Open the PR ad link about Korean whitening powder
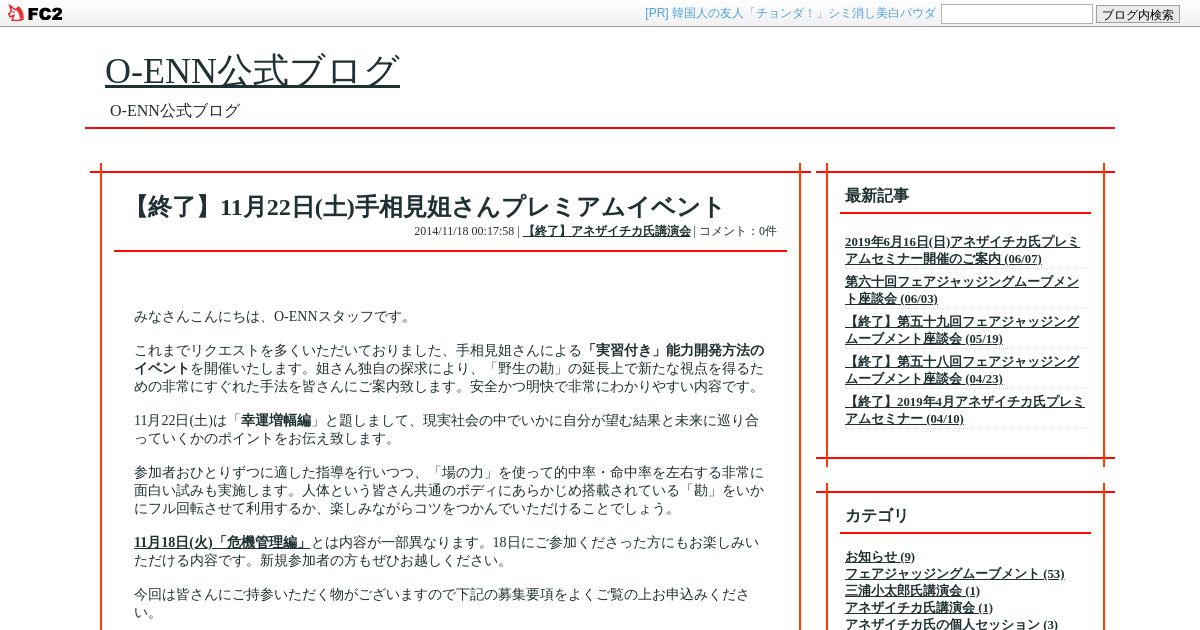Screen dimensions: 1200x630 [790, 13]
